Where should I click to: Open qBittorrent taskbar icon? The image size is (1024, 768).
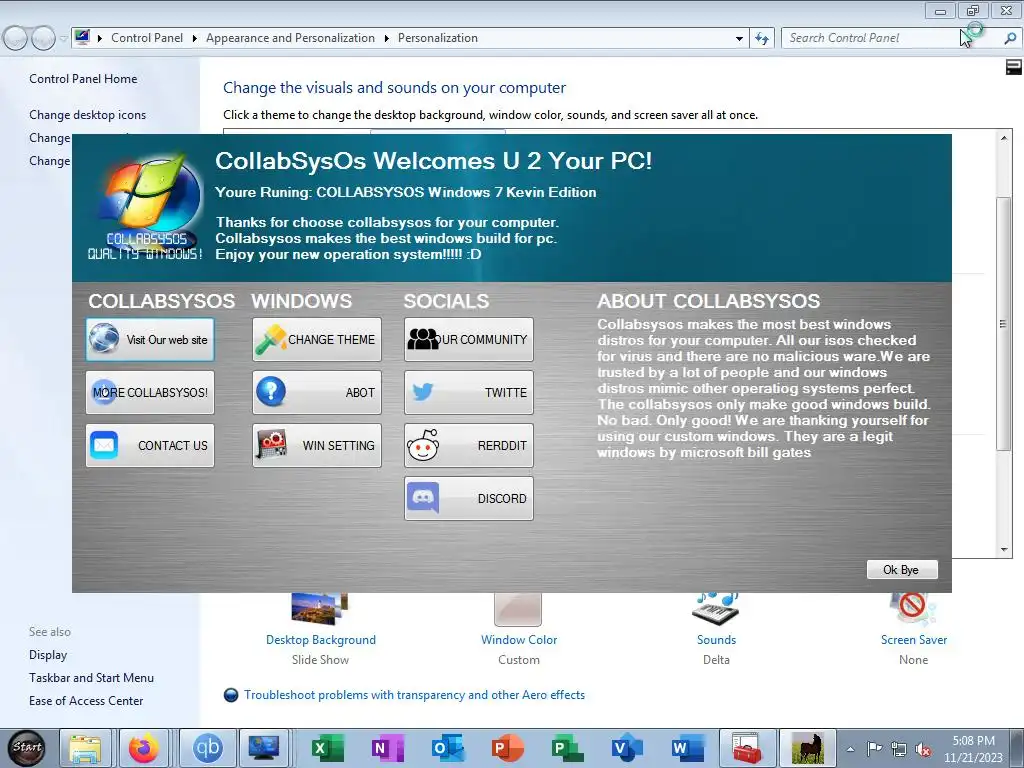208,748
